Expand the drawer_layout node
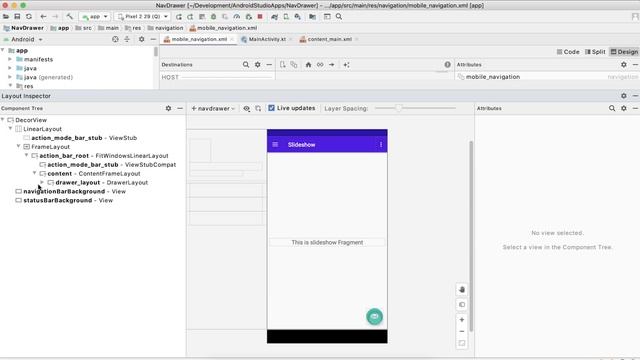Viewport: 640px width, 360px height. [x=42, y=182]
